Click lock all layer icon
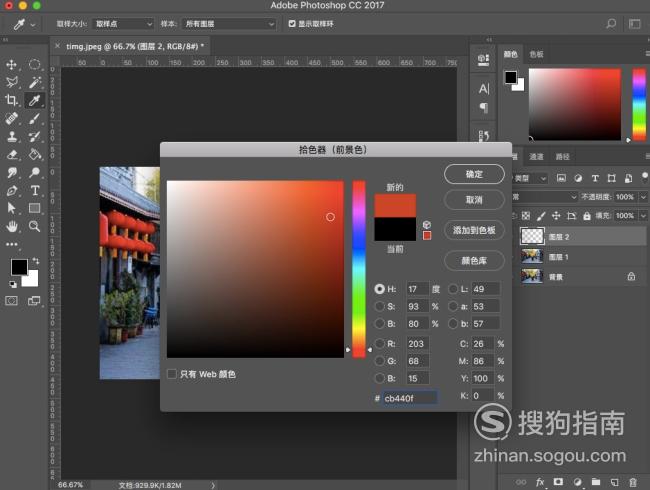This screenshot has width=650, height=490. (x=587, y=216)
